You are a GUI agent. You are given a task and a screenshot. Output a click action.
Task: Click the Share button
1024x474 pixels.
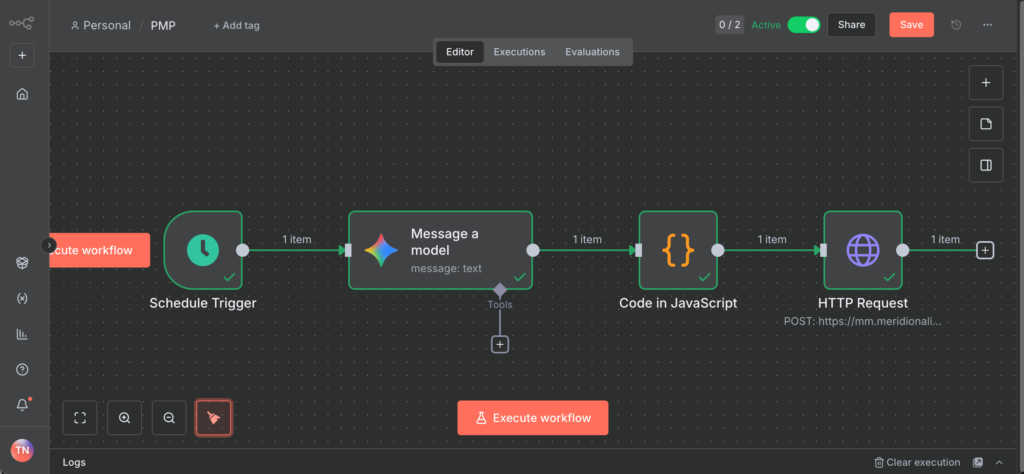[851, 25]
